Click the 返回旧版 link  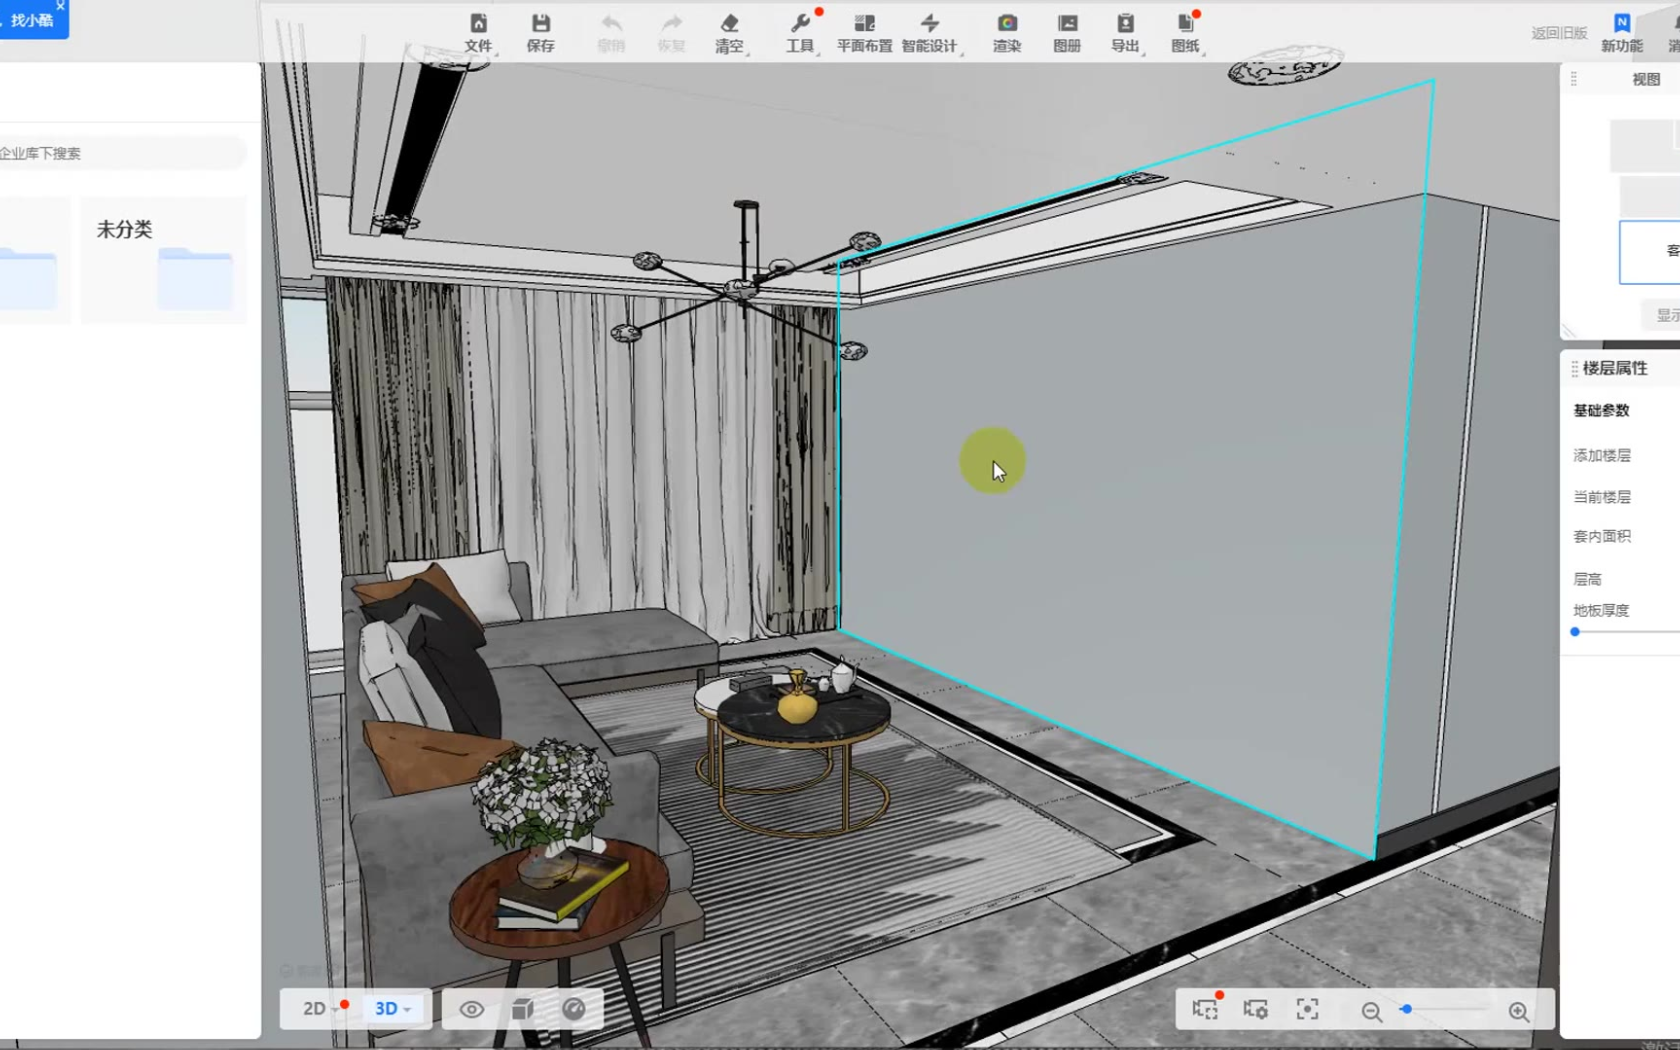click(x=1558, y=33)
